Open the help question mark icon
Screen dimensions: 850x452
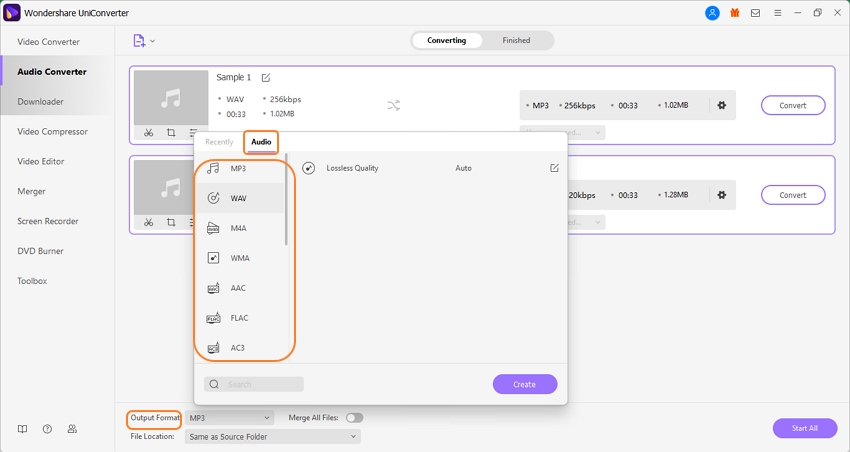click(x=47, y=429)
